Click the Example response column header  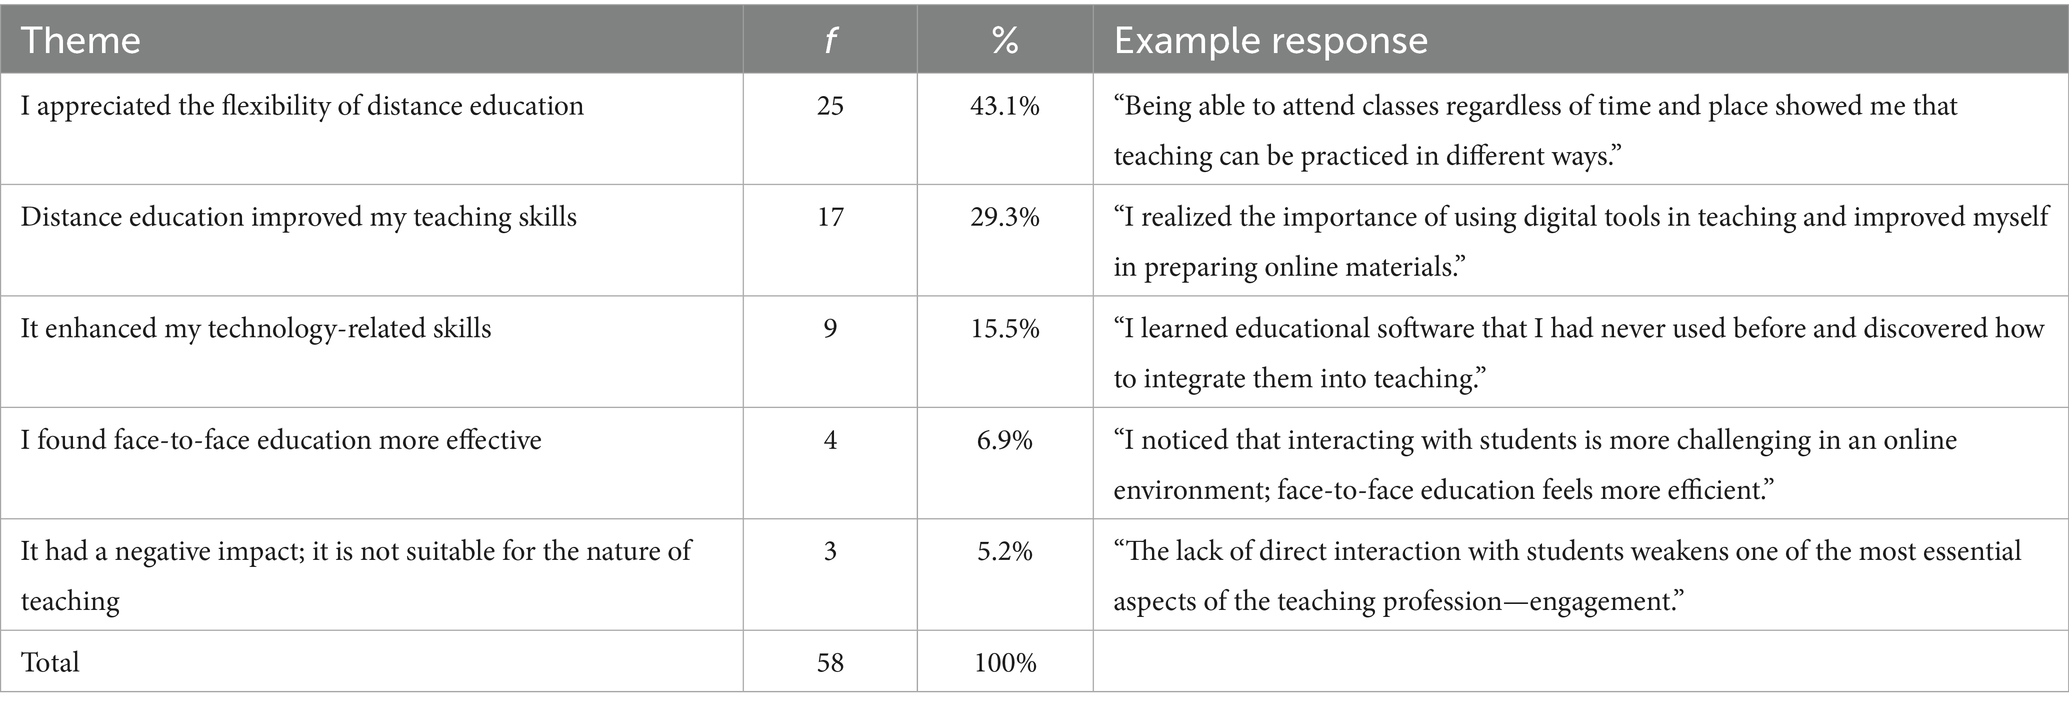pos(1270,41)
